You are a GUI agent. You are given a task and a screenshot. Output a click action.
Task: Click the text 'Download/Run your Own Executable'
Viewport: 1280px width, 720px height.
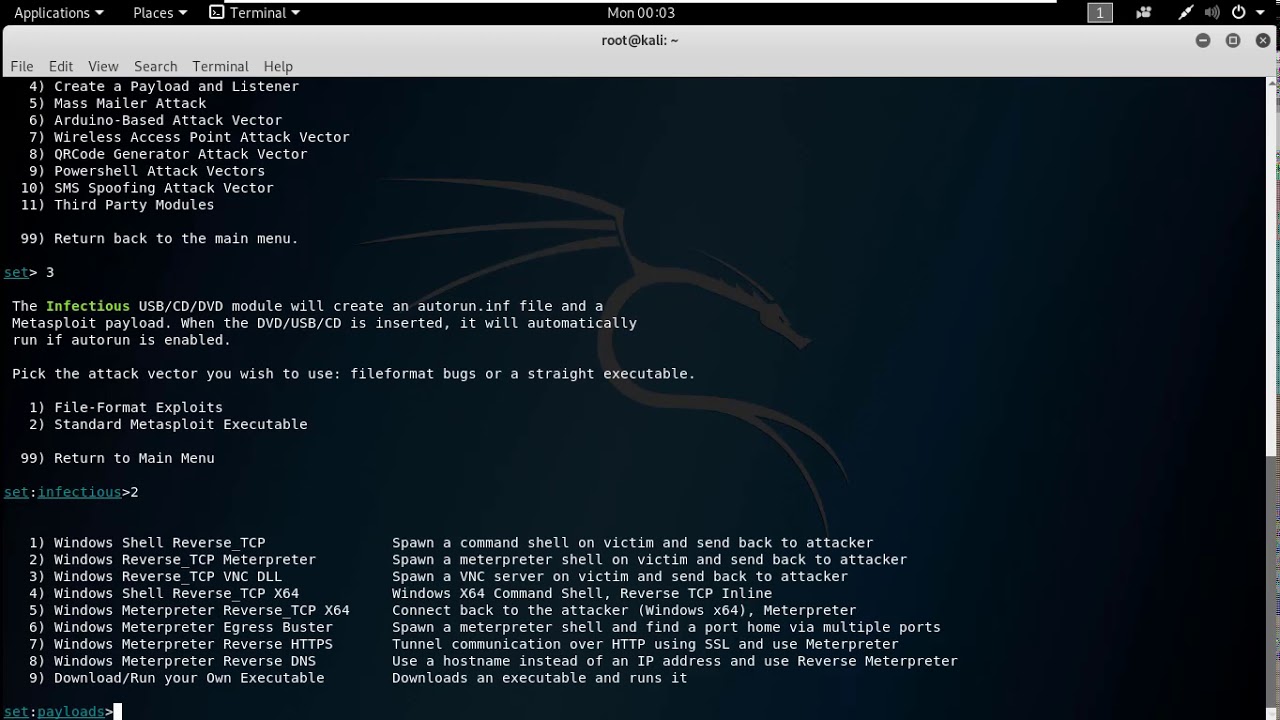[x=189, y=678]
